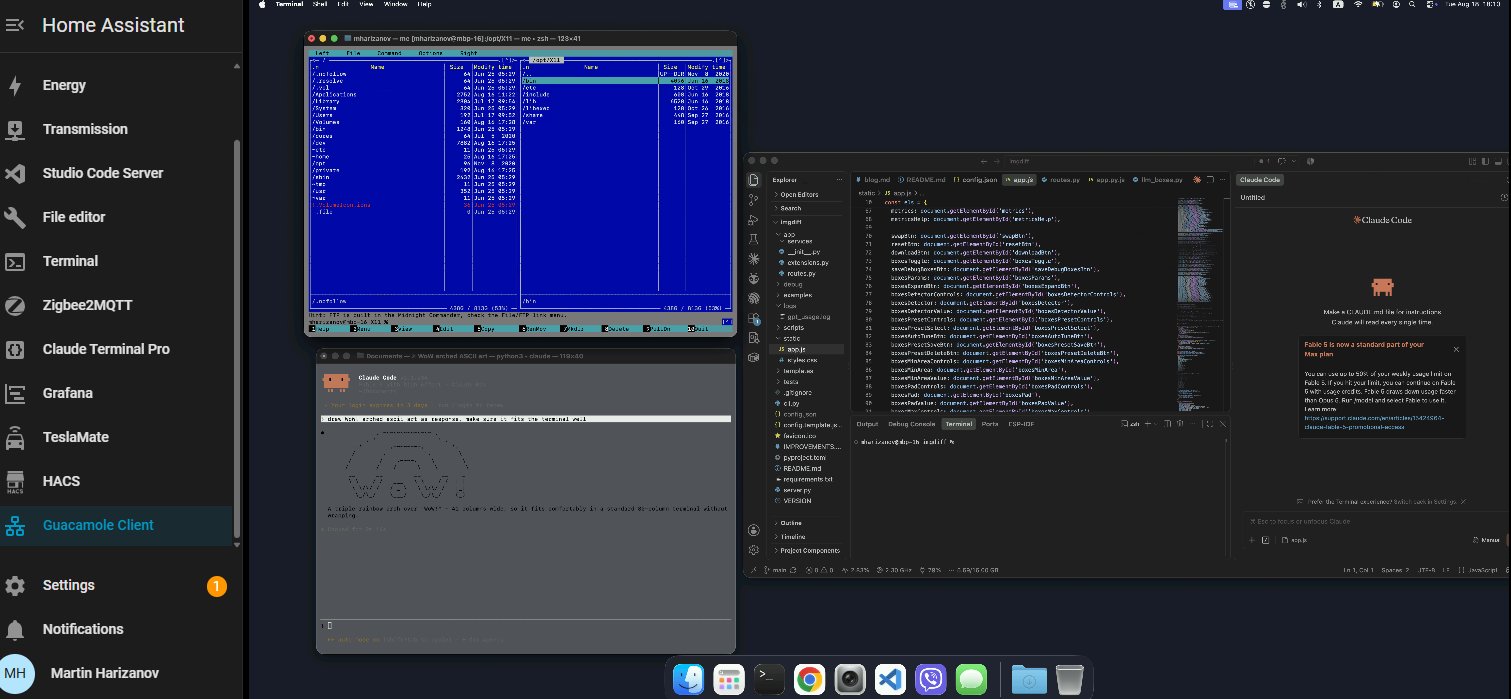Click Shell in the macOS menu bar
The width and height of the screenshot is (1511, 699).
click(x=321, y=4)
